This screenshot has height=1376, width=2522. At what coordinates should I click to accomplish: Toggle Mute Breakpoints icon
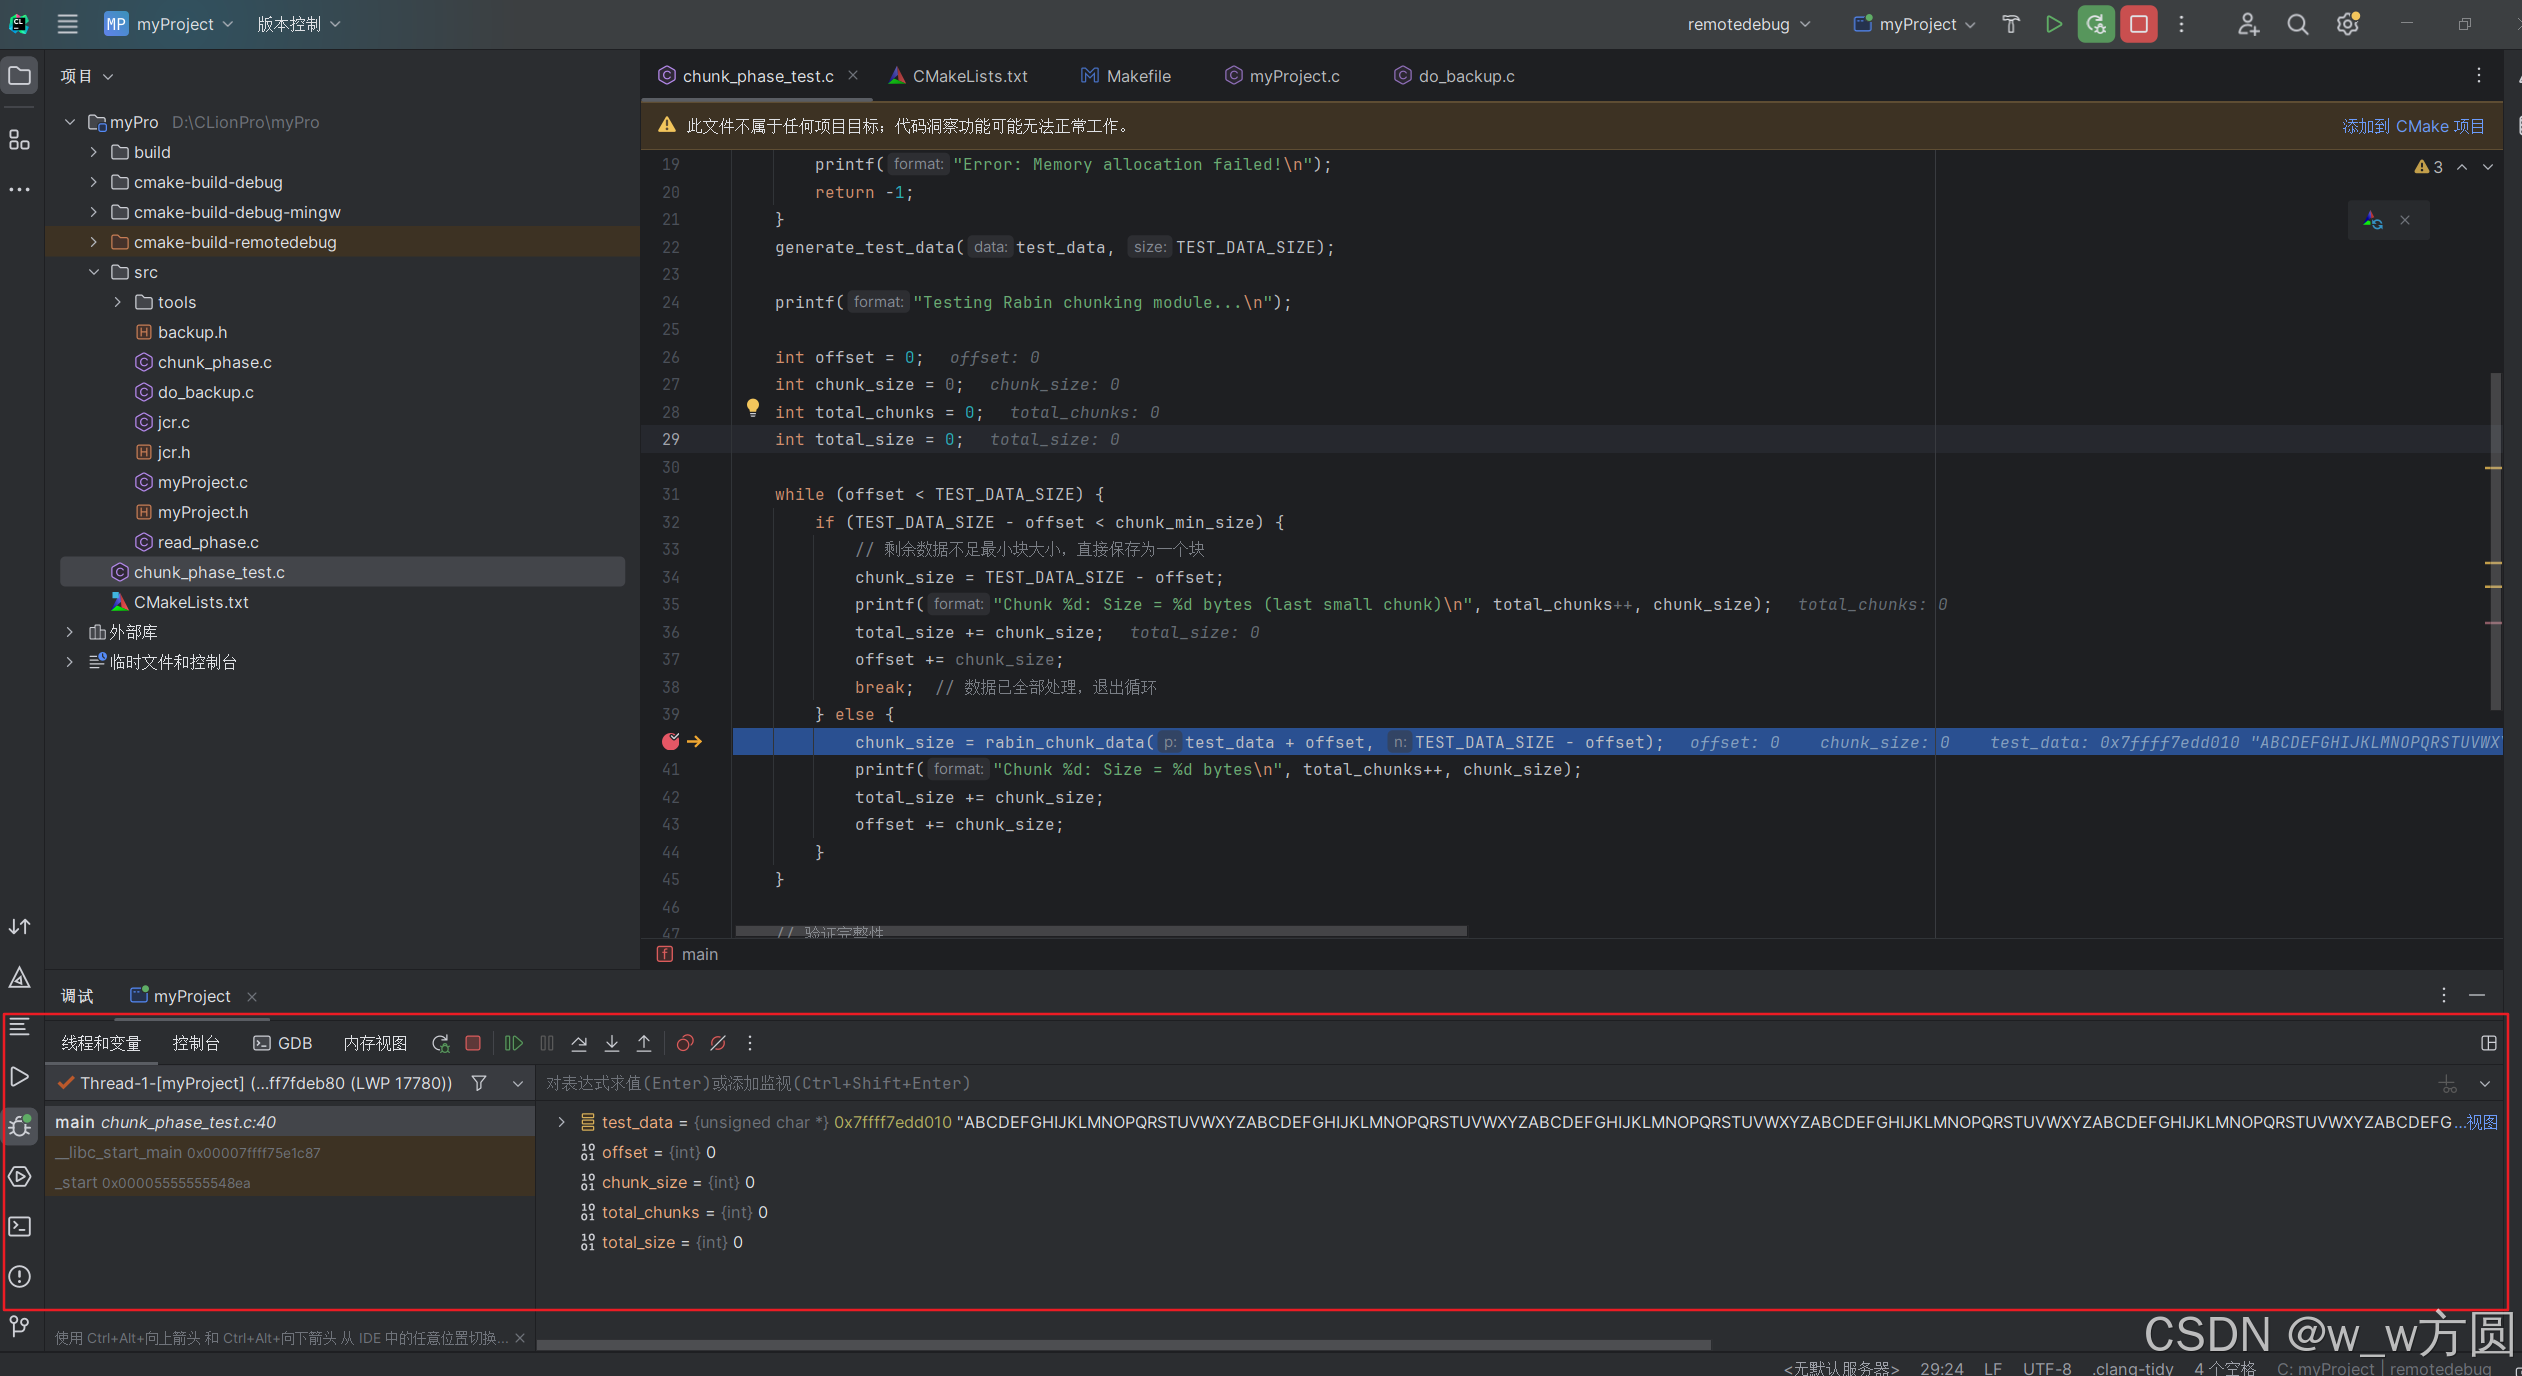(718, 1043)
